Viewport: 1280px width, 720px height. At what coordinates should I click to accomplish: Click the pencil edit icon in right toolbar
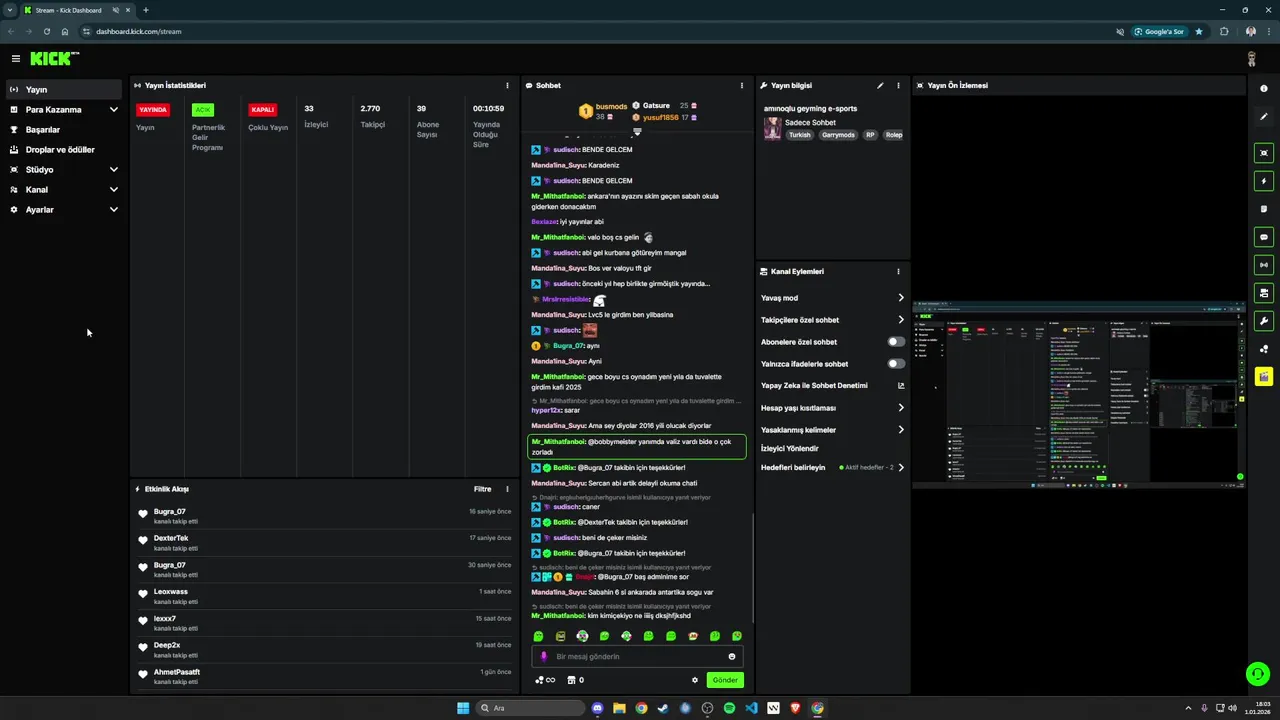click(1264, 117)
